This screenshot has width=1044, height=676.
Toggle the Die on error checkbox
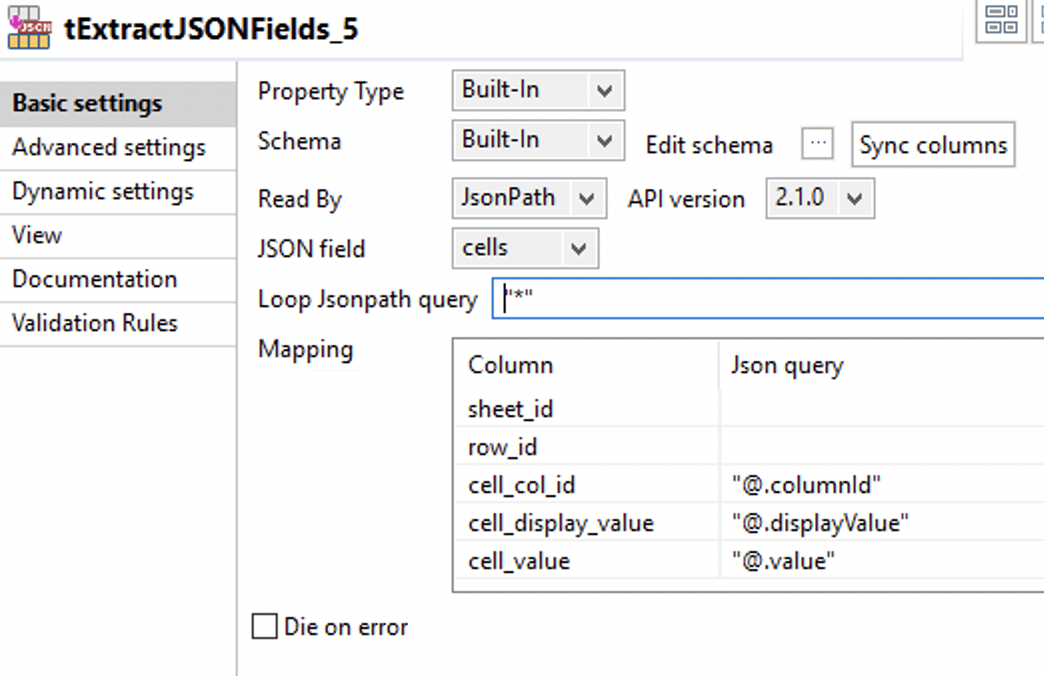tap(265, 627)
